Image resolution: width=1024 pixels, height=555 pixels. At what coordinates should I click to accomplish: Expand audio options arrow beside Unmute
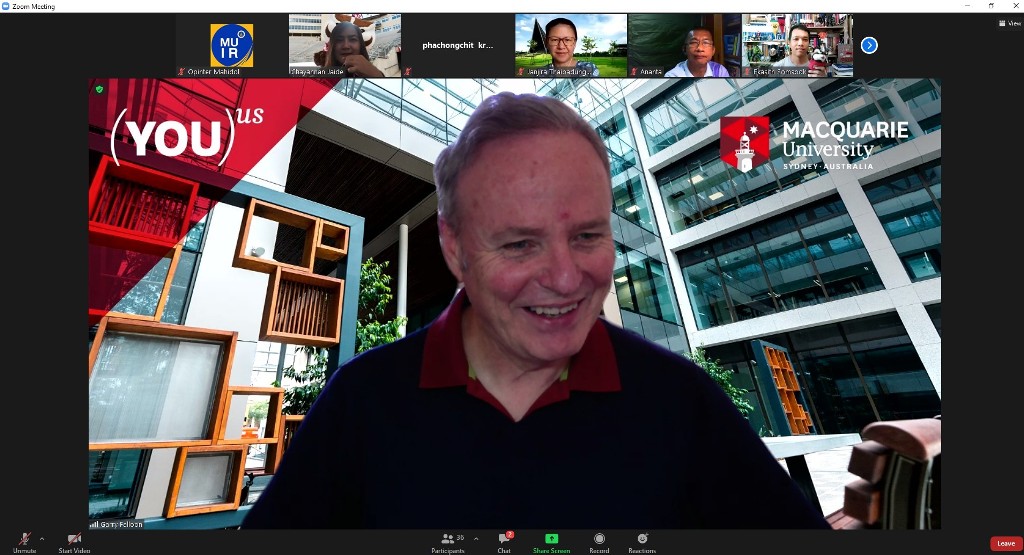pos(41,539)
